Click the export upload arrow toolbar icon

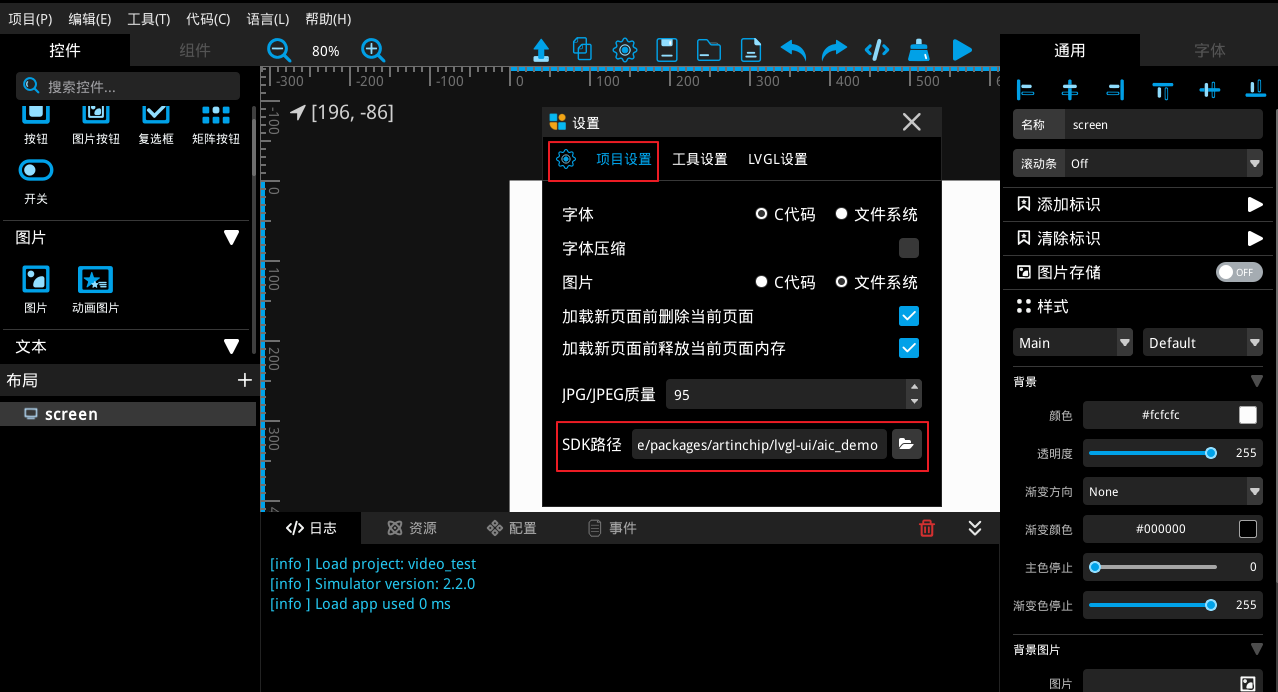pyautogui.click(x=541, y=49)
